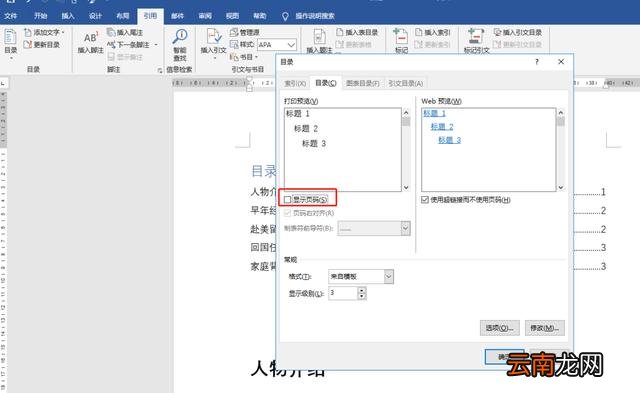Click 标题 3 in print preview
This screenshot has height=393, width=640.
click(314, 144)
